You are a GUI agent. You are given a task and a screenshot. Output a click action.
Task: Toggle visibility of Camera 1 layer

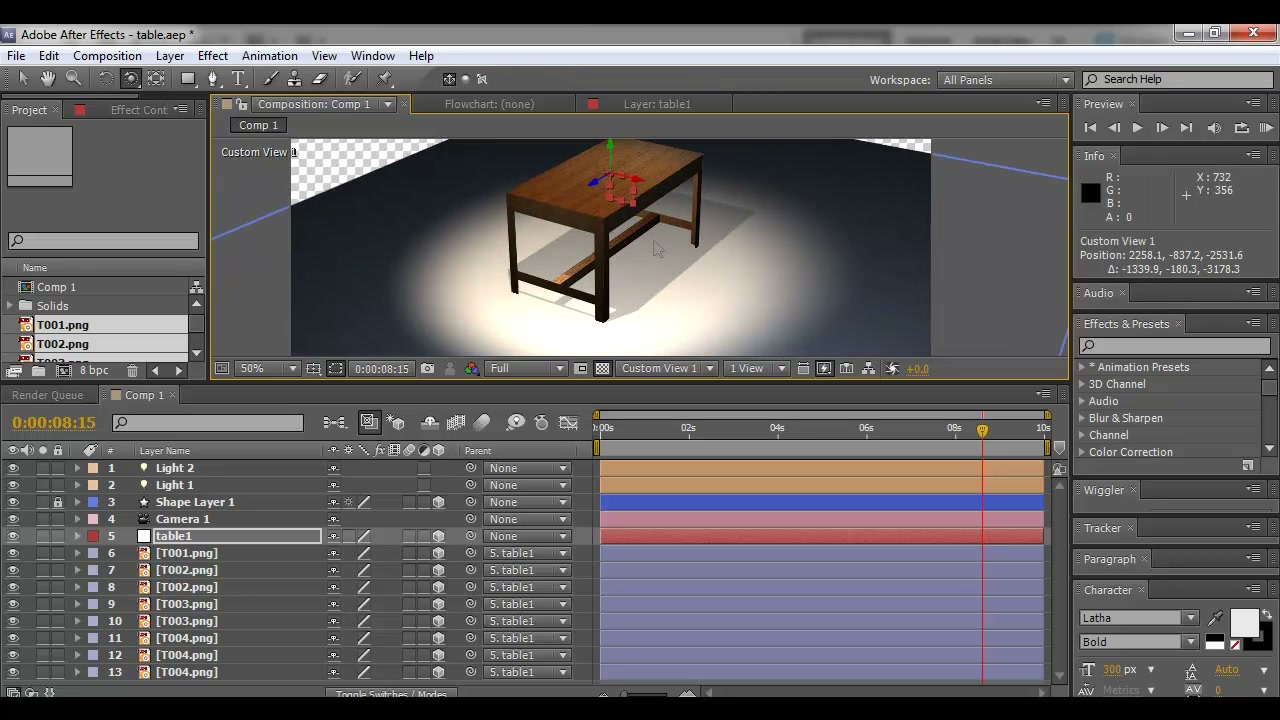pyautogui.click(x=13, y=519)
